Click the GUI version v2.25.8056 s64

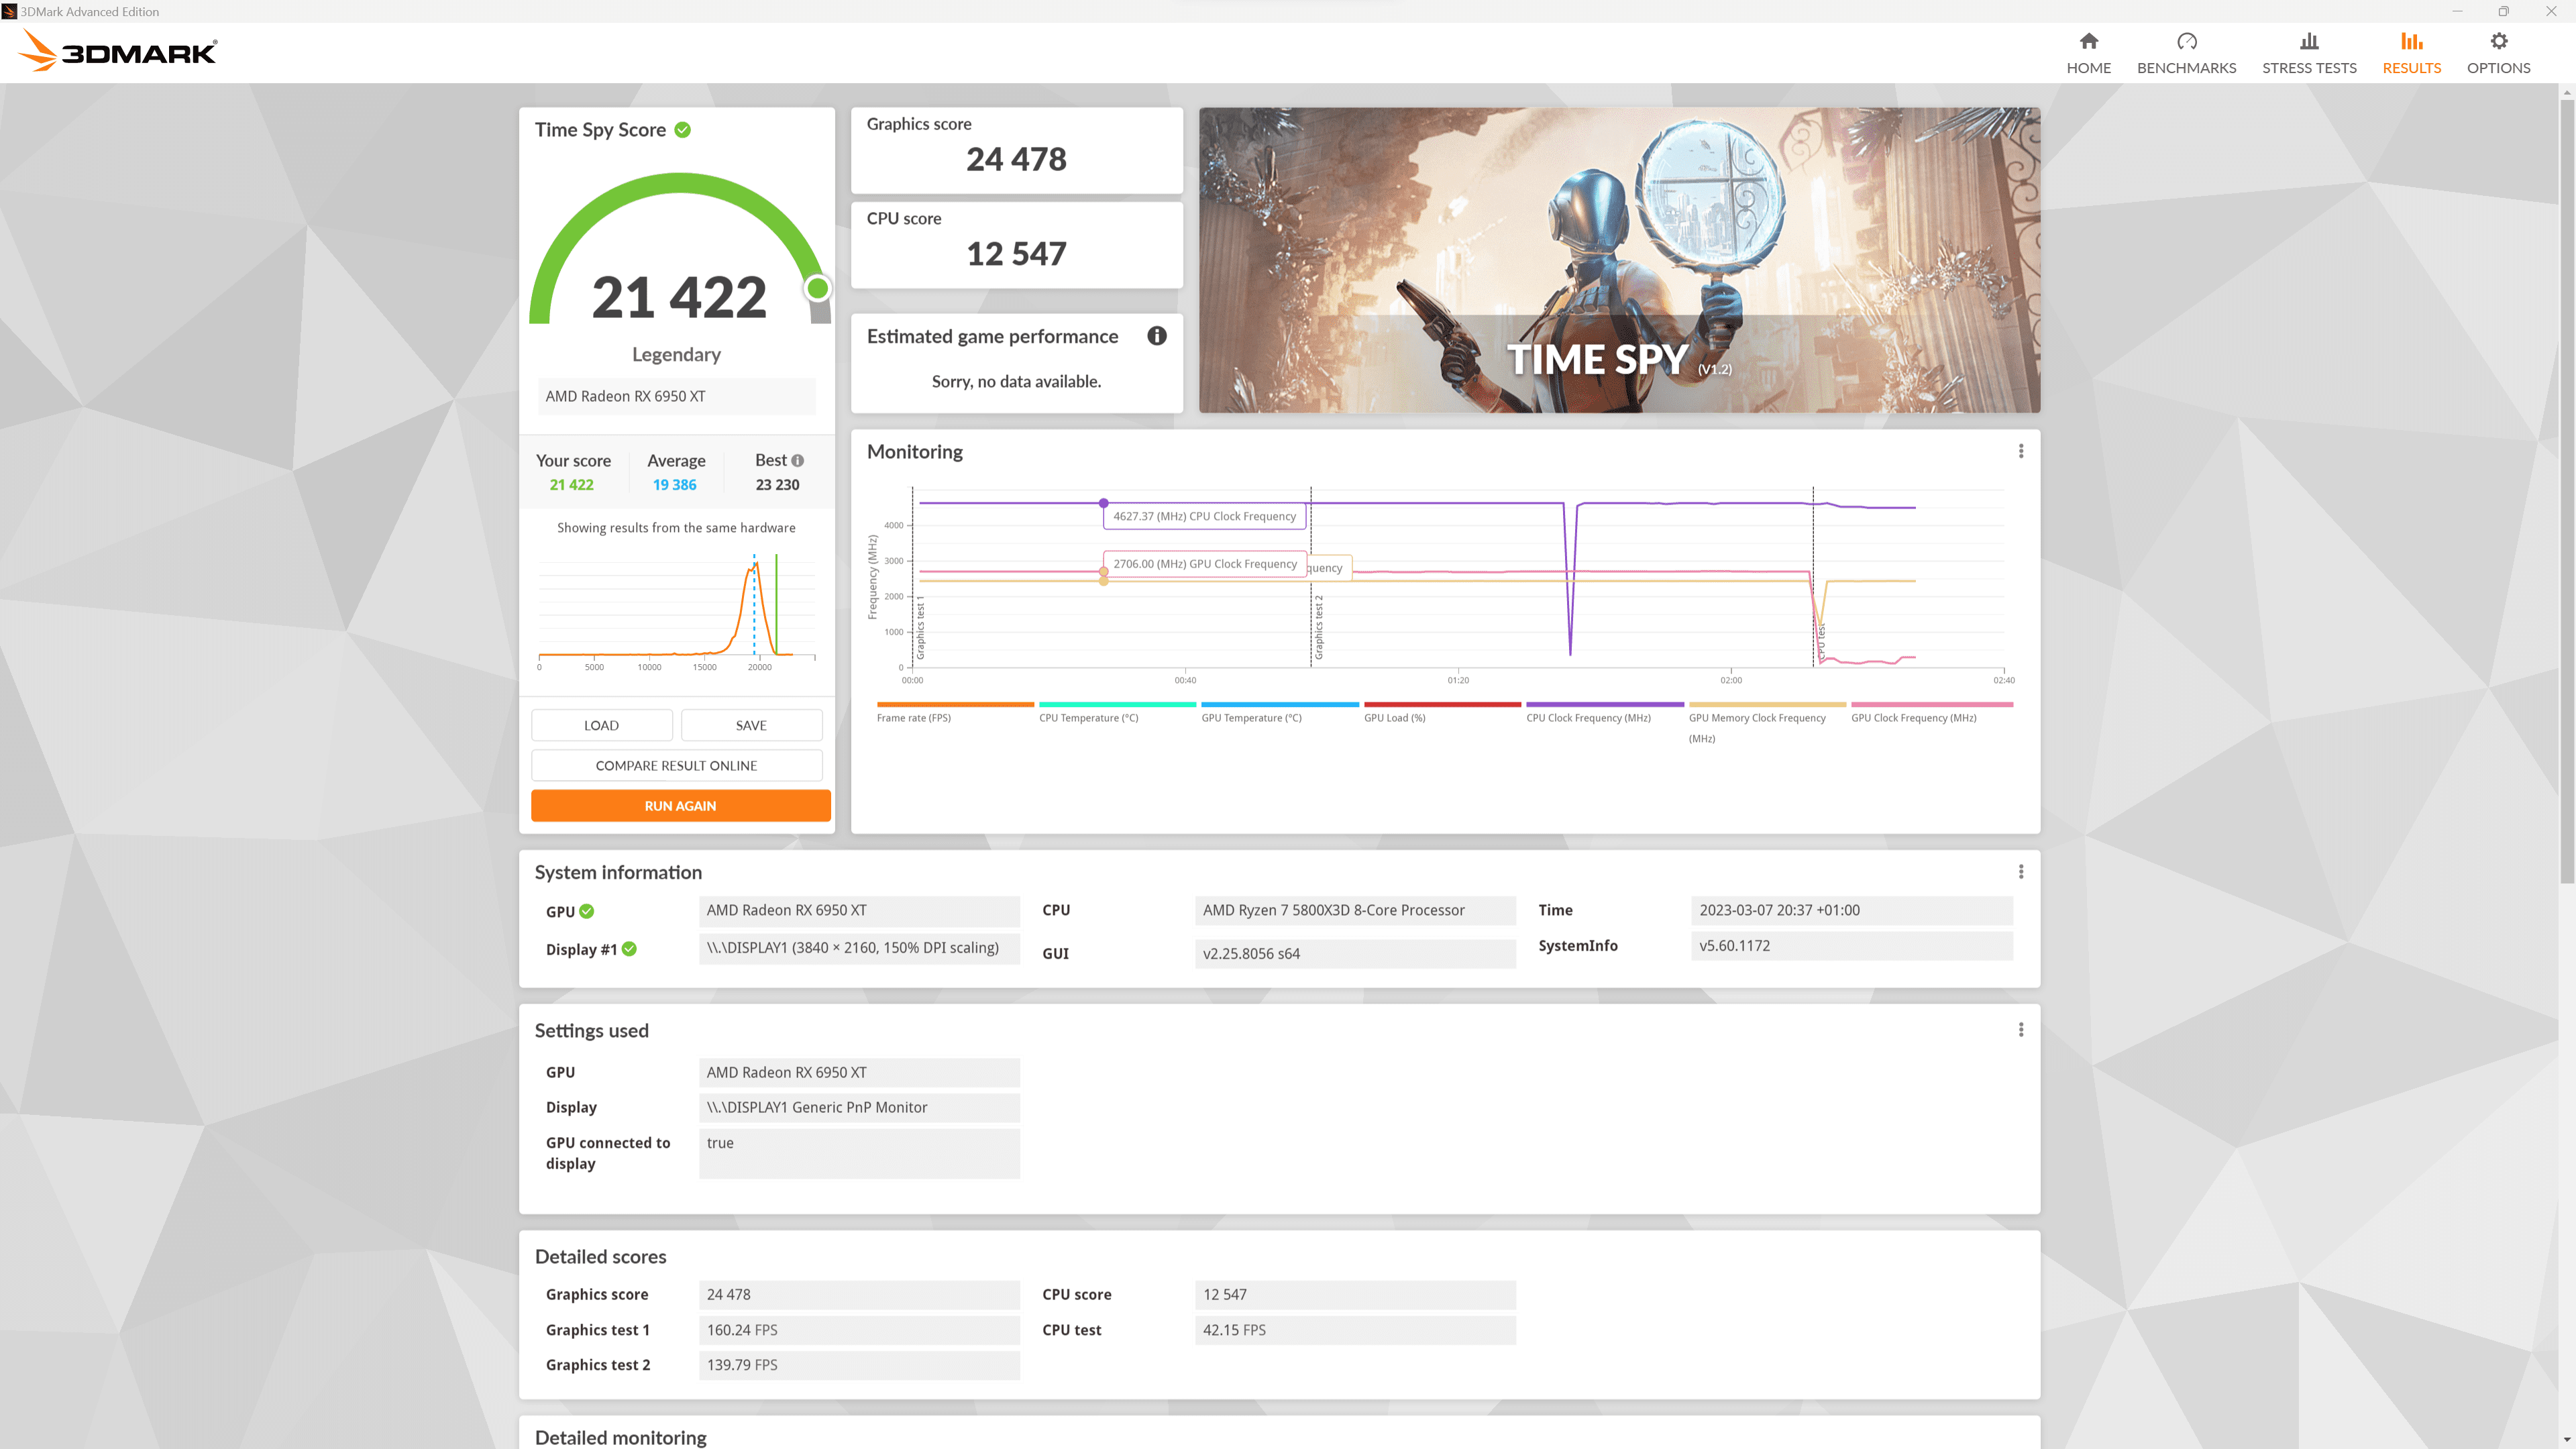coord(1355,954)
